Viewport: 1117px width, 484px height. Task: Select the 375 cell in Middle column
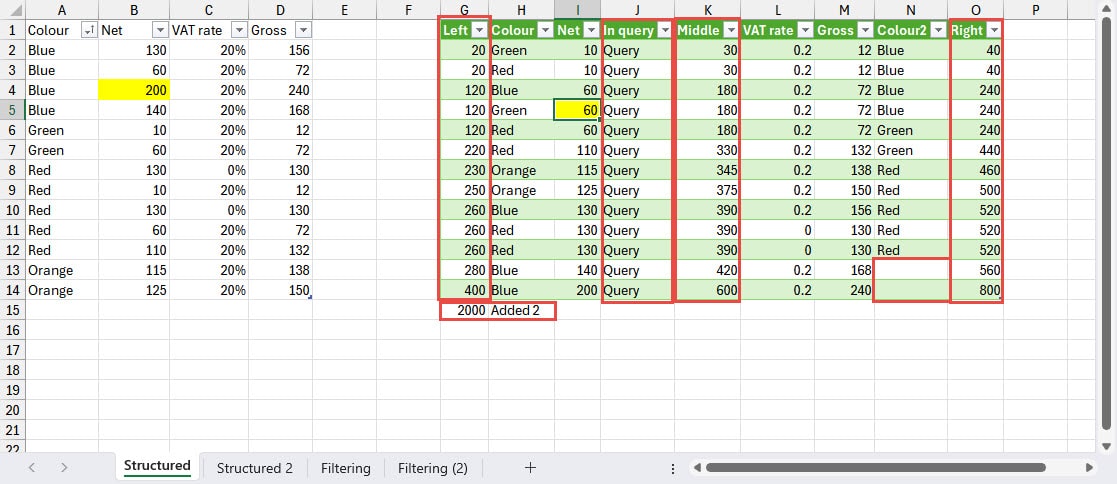(707, 190)
